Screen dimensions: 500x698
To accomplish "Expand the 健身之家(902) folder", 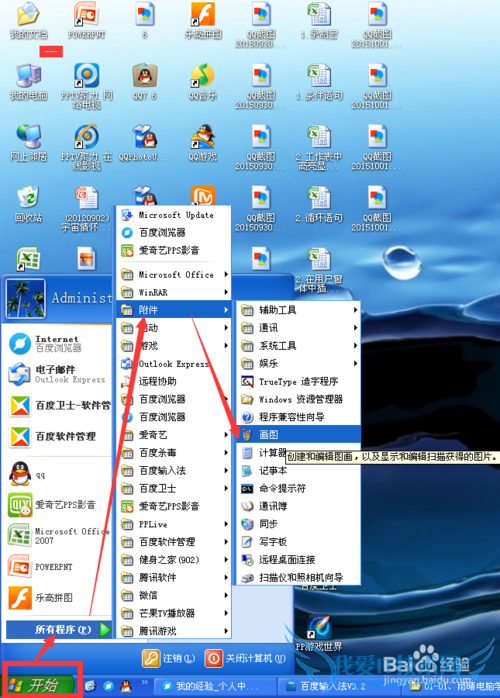I will point(174,560).
